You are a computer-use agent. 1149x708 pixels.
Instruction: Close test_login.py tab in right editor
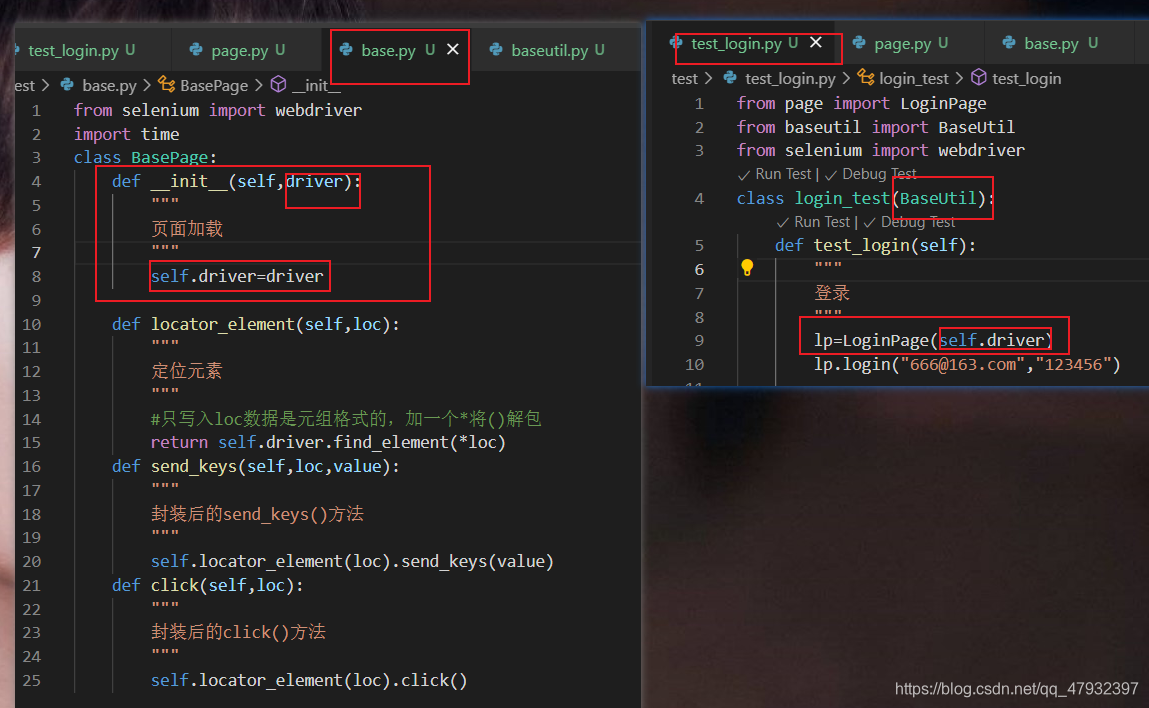(816, 43)
